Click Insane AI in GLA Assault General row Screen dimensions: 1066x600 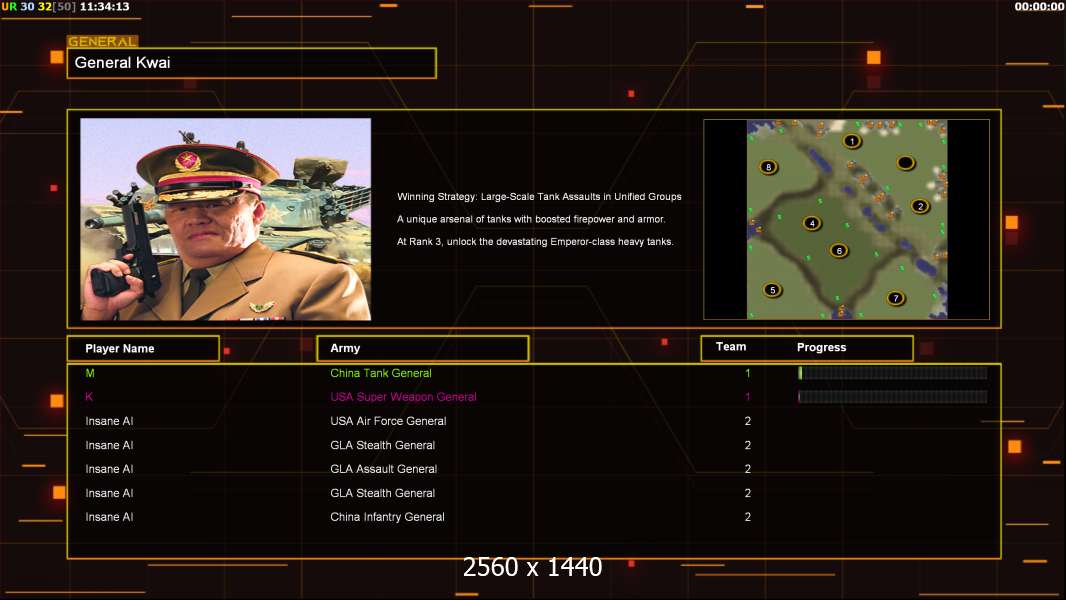coord(109,469)
